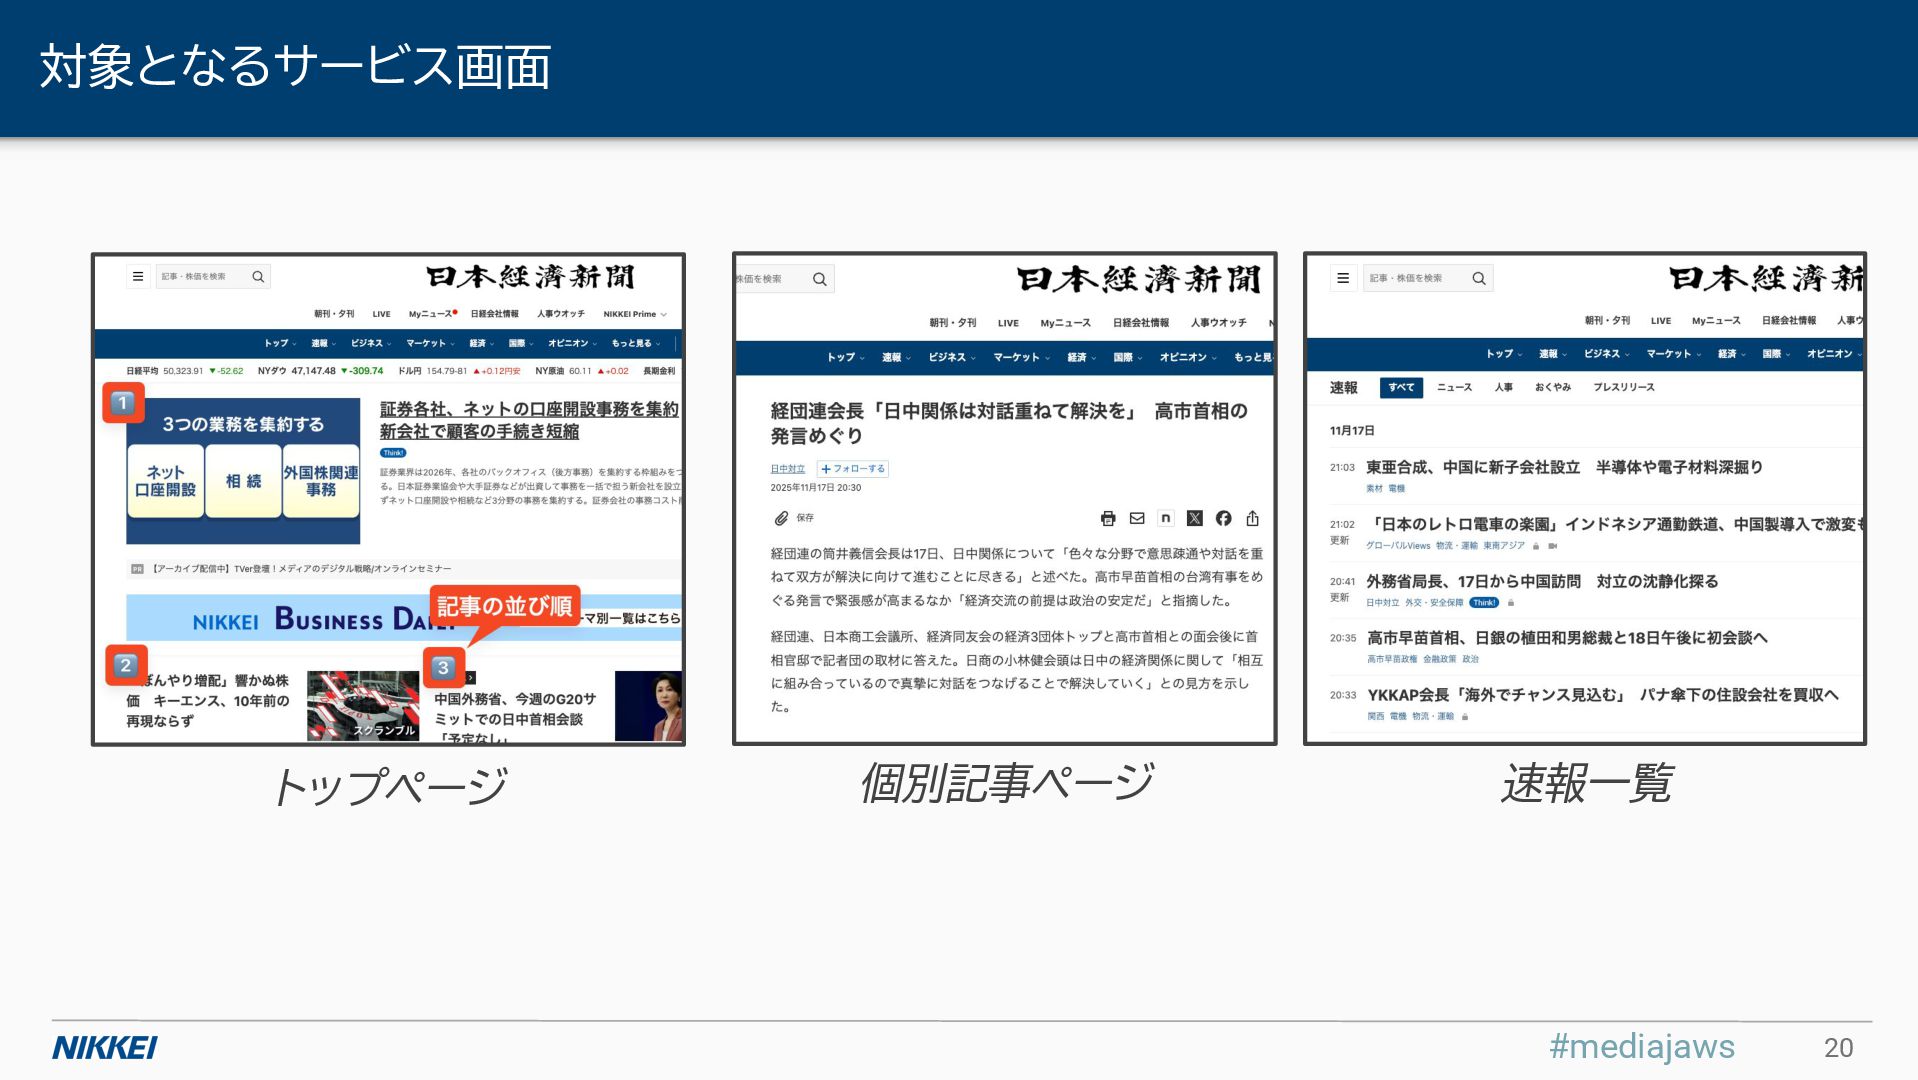
Task: Click the NIKKEI Business Daily banner
Action: click(x=403, y=618)
